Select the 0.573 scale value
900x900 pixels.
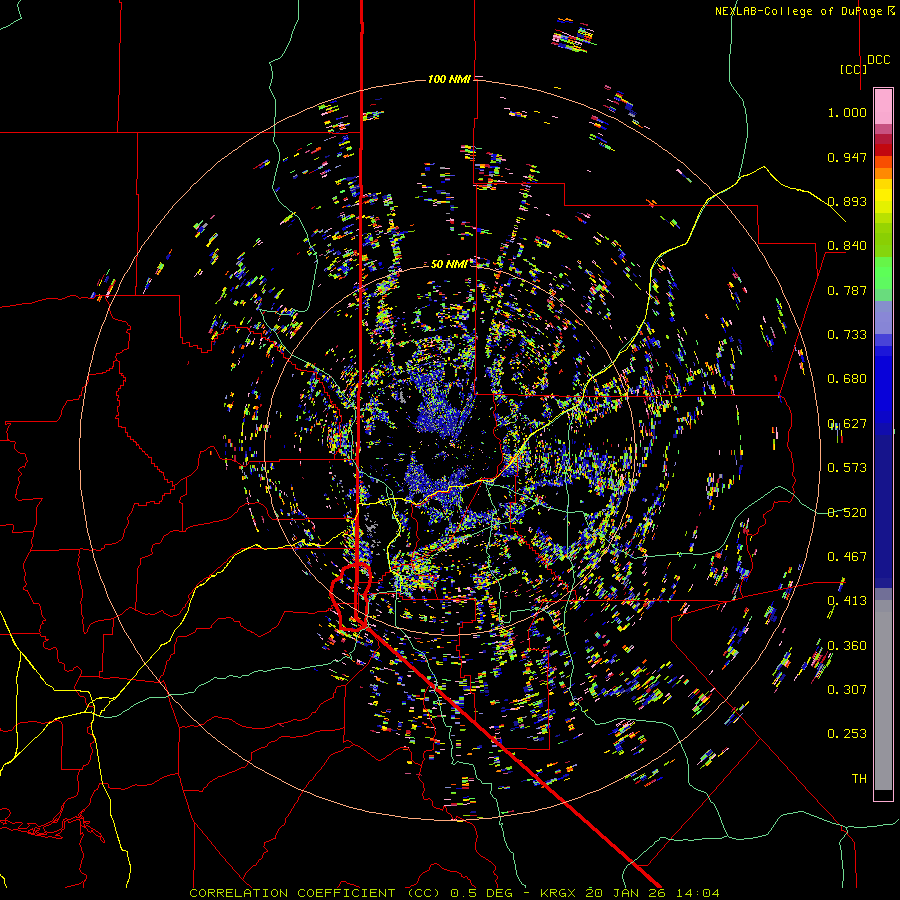coord(847,468)
